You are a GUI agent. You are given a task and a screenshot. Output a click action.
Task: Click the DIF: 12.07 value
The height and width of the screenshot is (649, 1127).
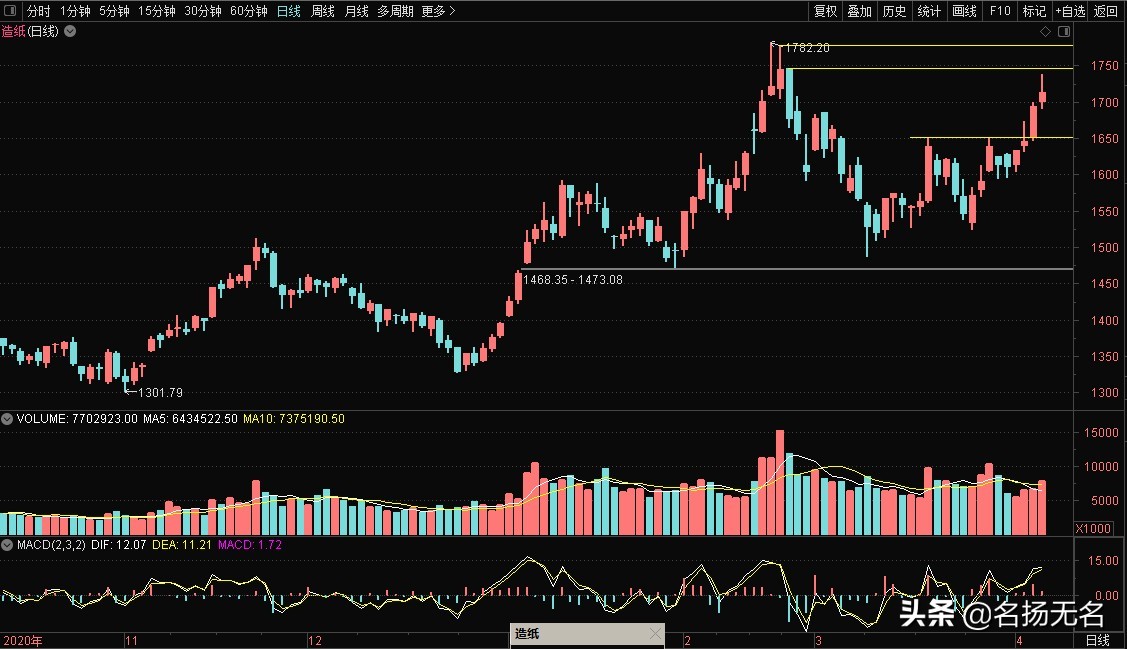119,545
